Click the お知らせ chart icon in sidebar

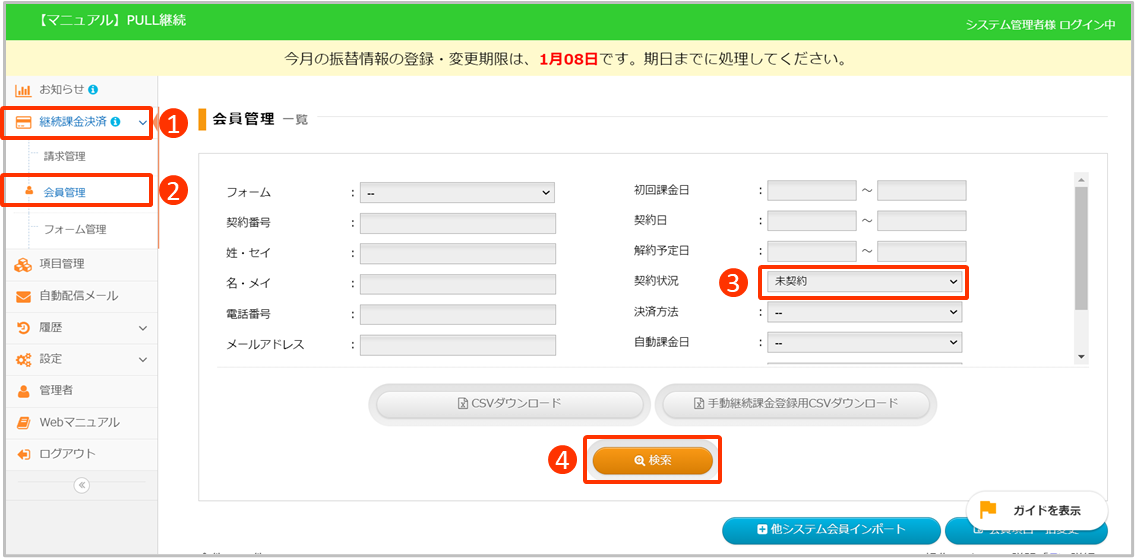(22, 89)
